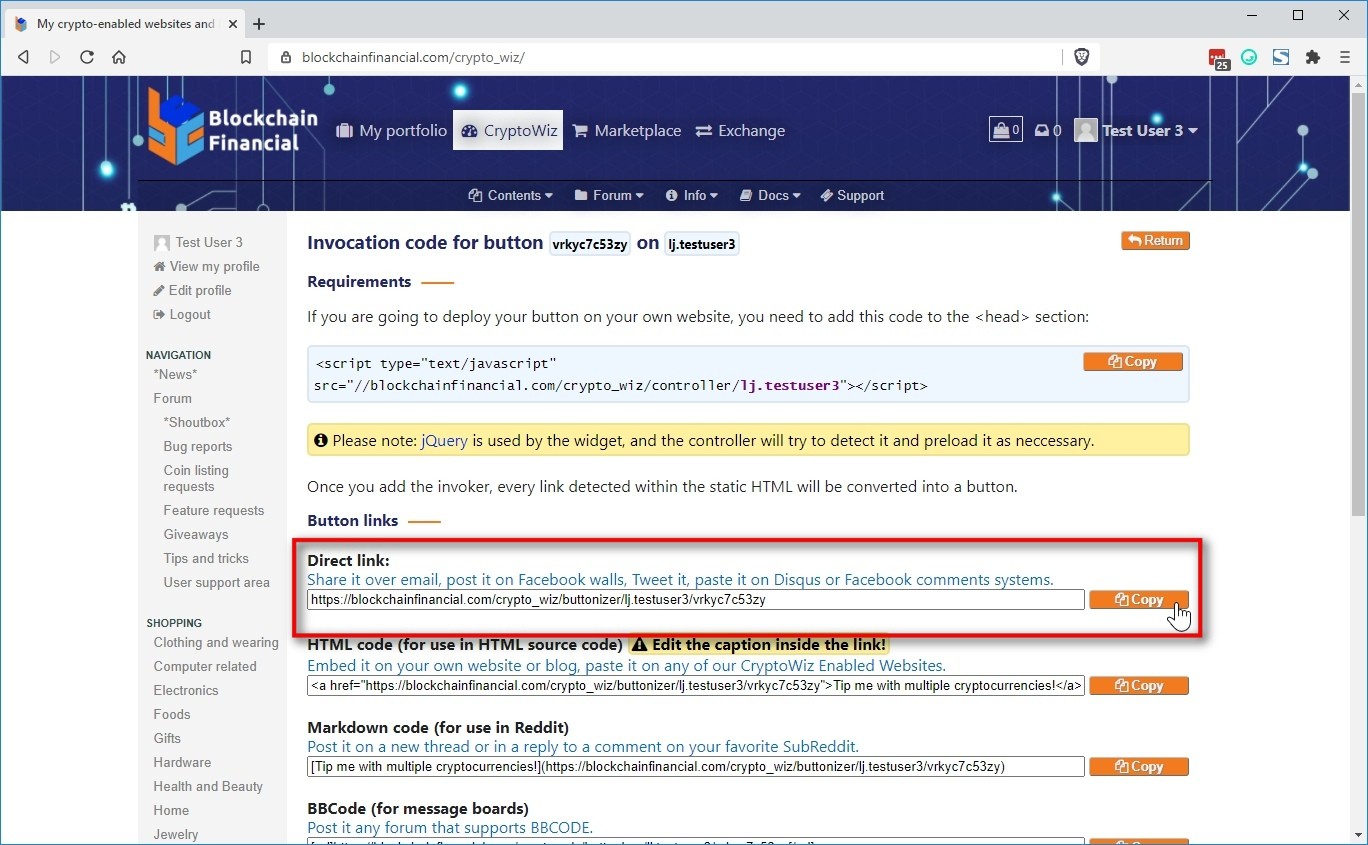Click the Blockchain Financial logo
The width and height of the screenshot is (1368, 845).
pyautogui.click(x=232, y=126)
